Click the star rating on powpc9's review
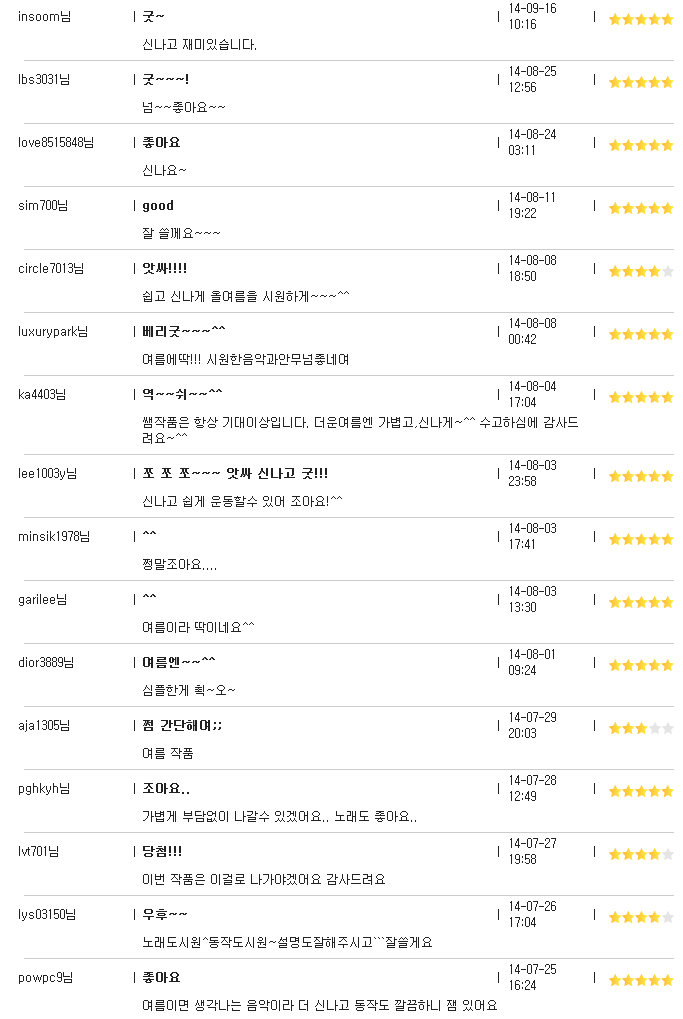This screenshot has height=1019, width=683. [x=641, y=981]
